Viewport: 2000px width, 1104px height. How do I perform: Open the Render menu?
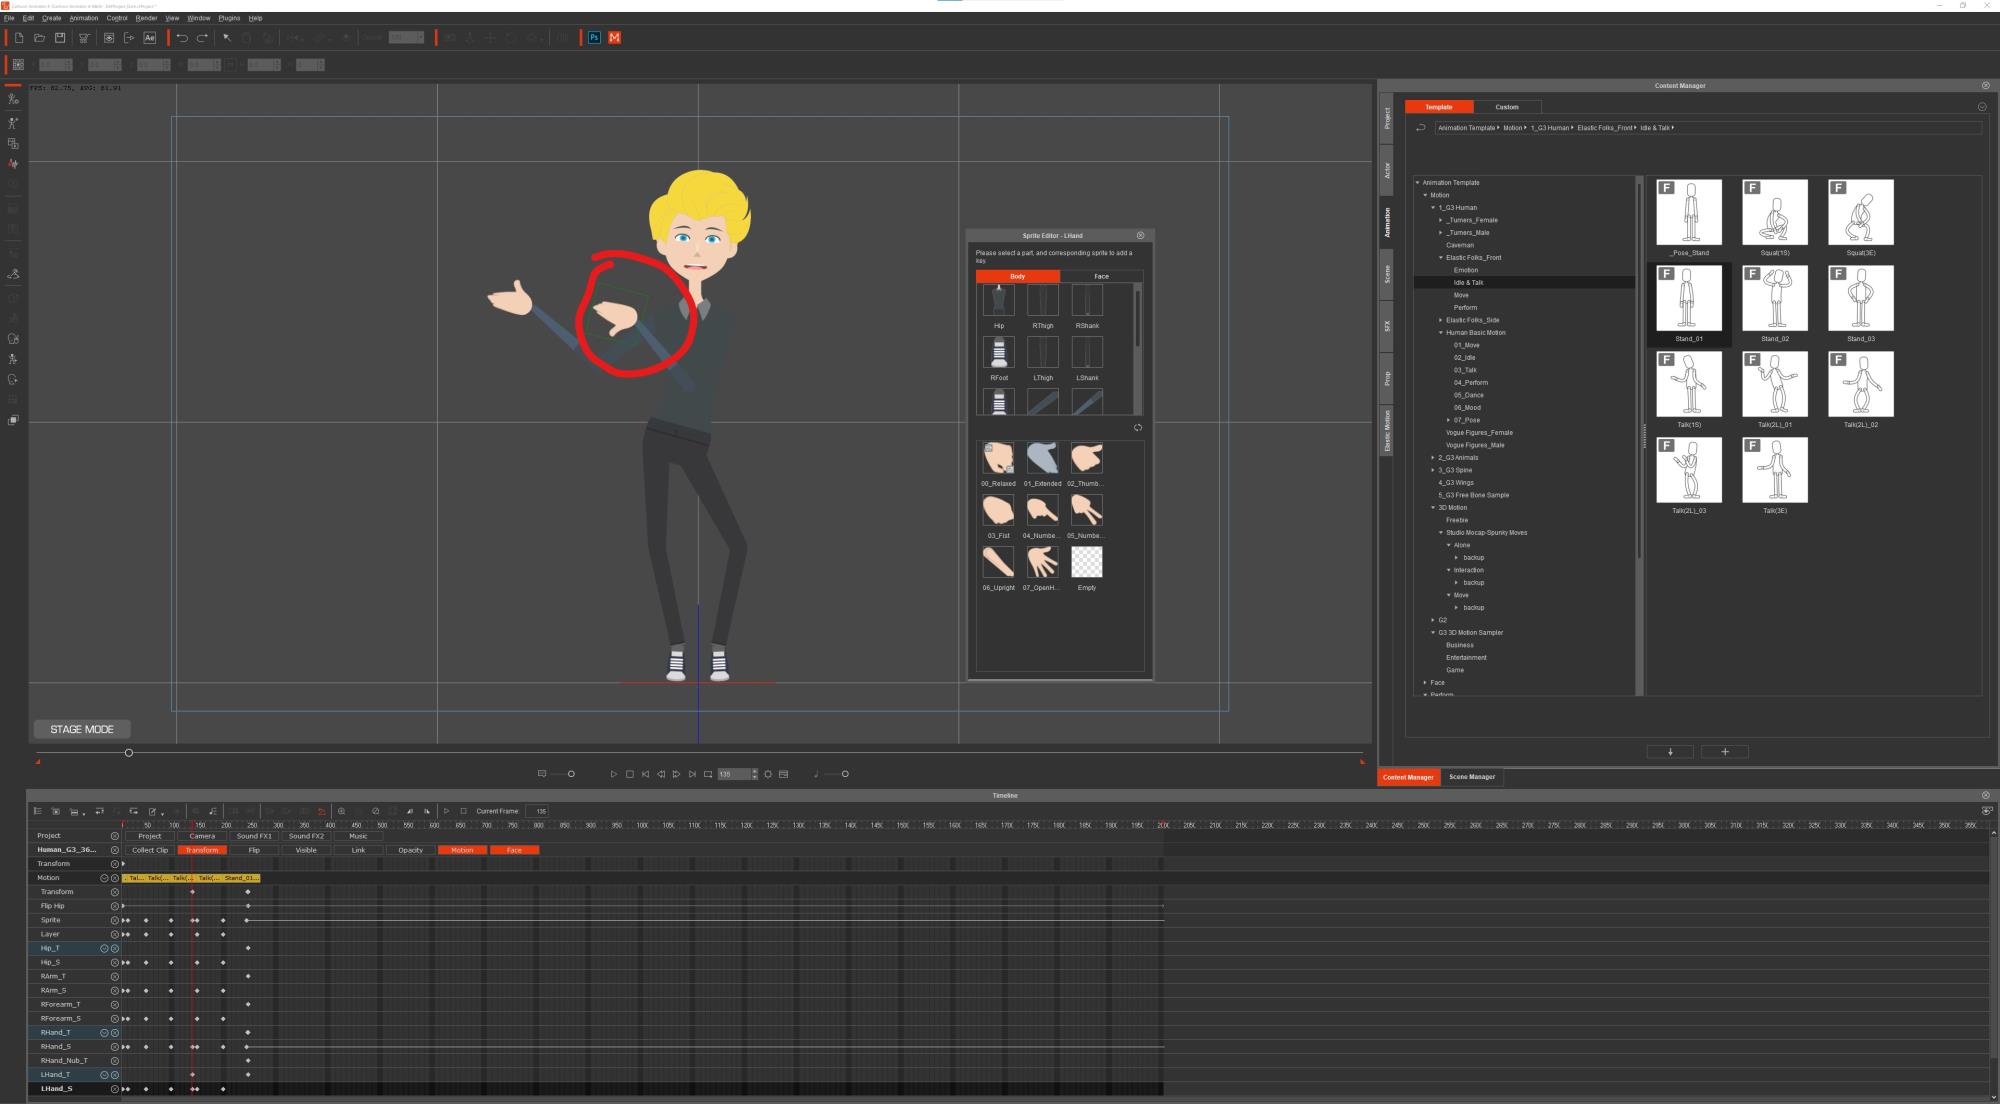pos(146,18)
